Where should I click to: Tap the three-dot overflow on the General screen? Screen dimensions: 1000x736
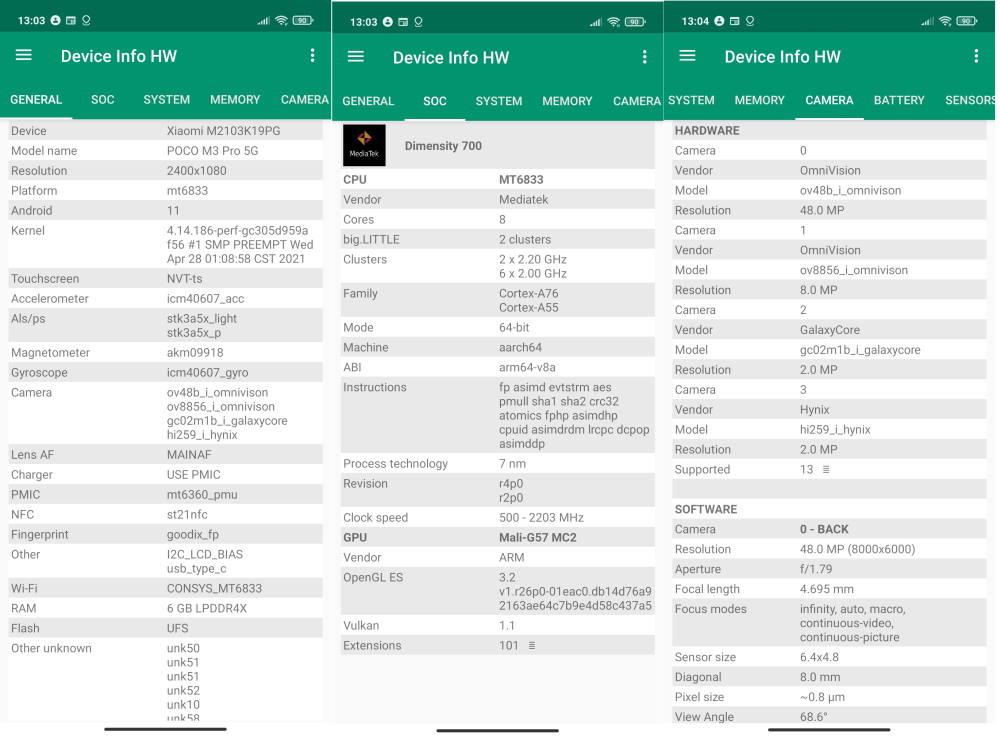point(312,55)
